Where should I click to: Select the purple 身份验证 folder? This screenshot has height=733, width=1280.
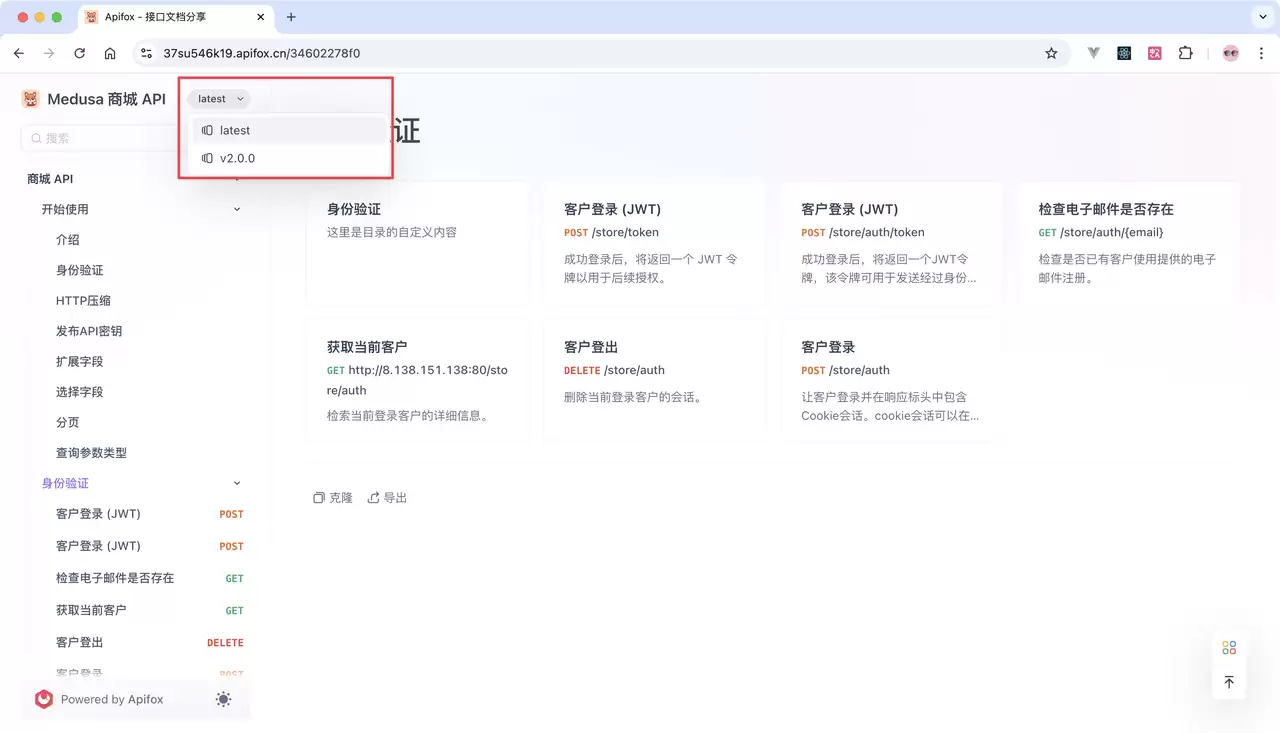[65, 483]
